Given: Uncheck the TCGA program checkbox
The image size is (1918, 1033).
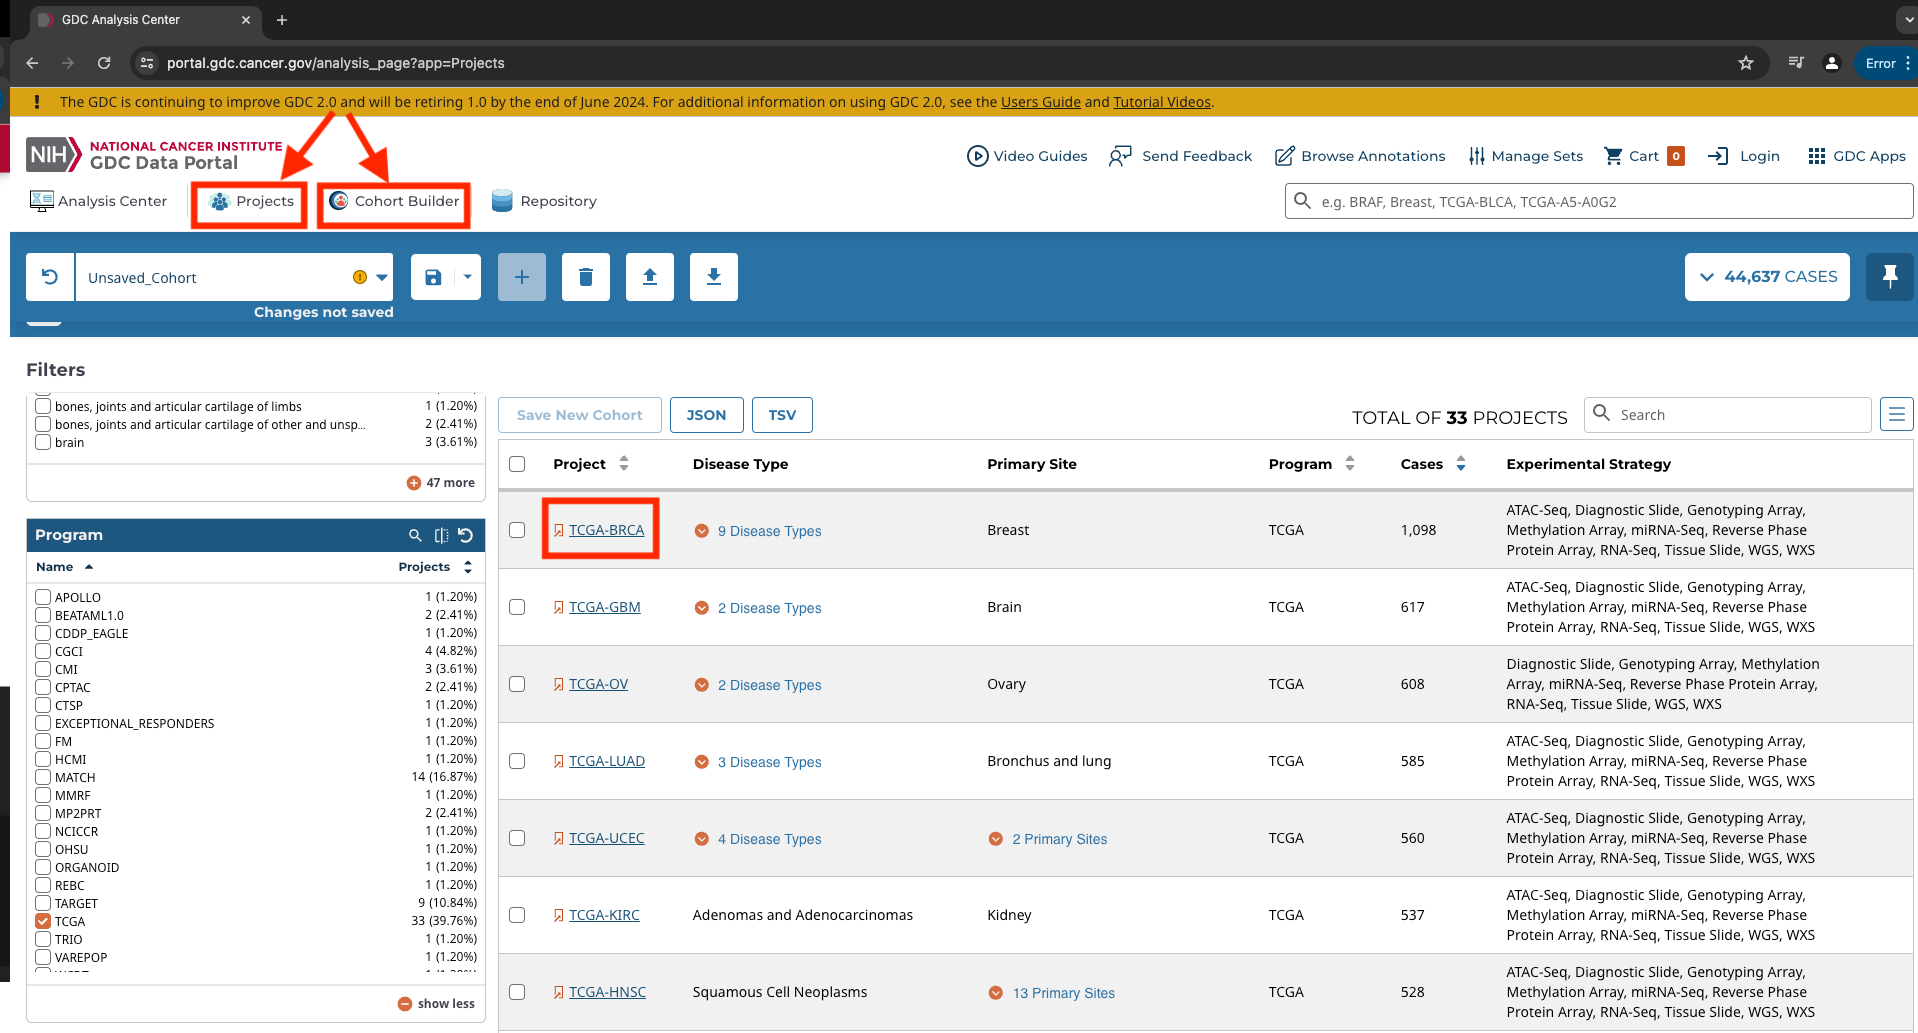Looking at the screenshot, I should (x=43, y=921).
